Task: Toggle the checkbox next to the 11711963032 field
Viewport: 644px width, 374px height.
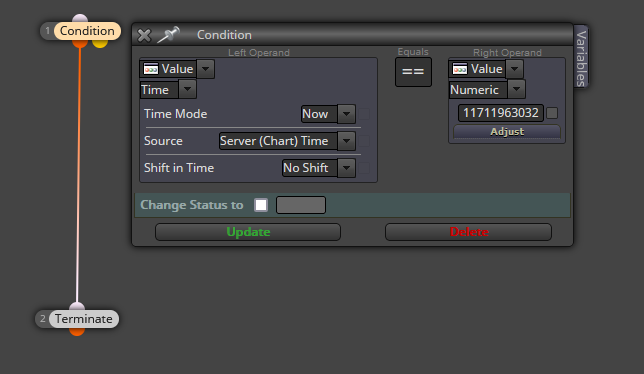Action: [552, 113]
